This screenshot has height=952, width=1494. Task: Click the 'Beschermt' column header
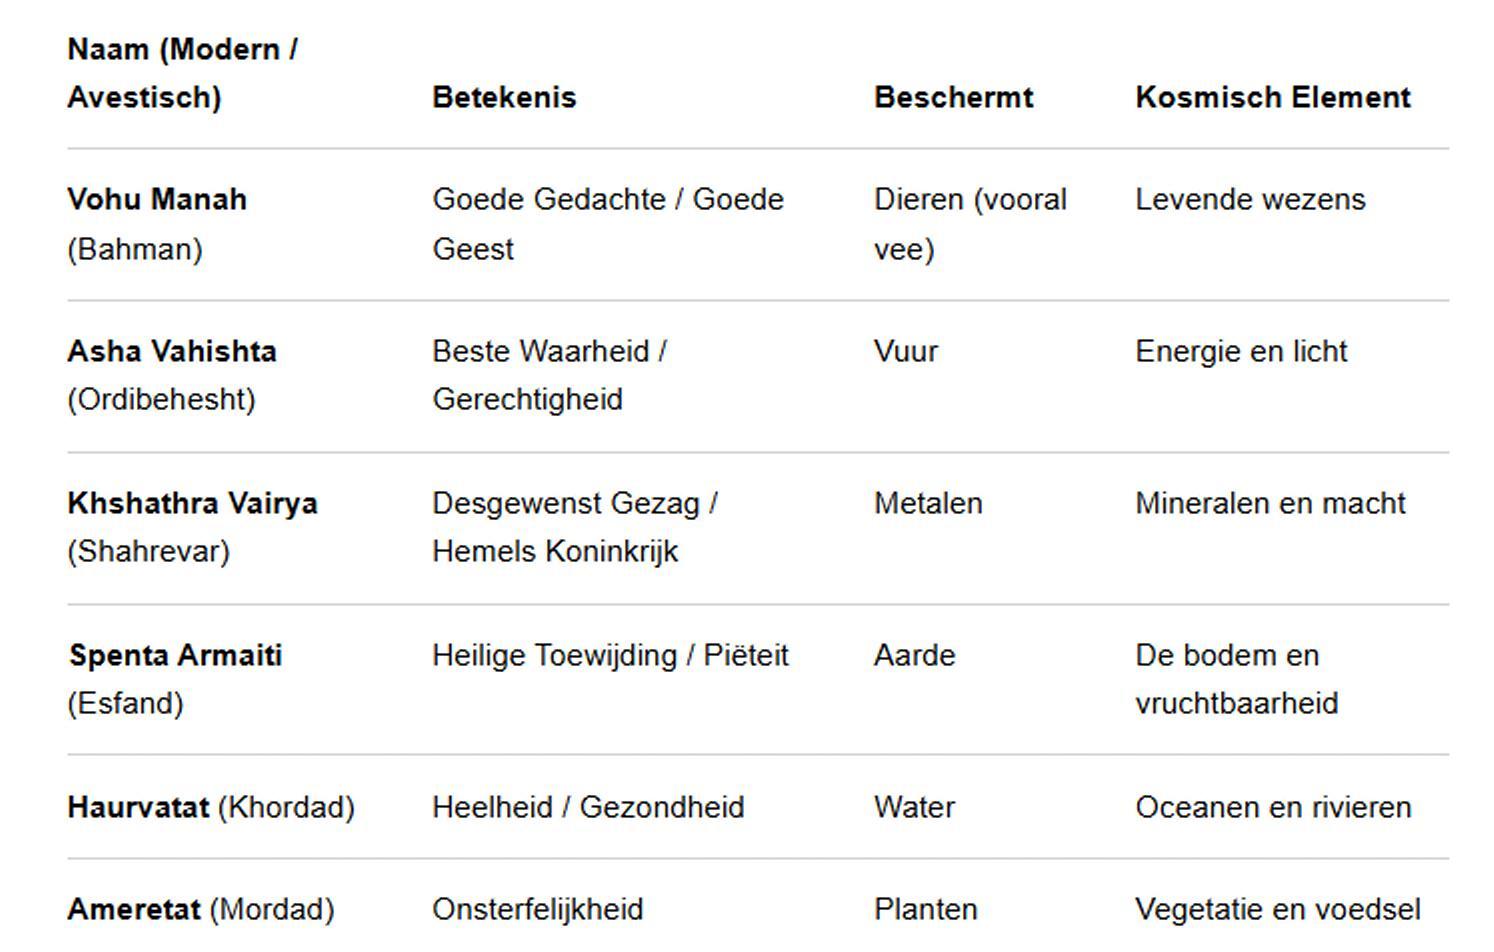953,97
